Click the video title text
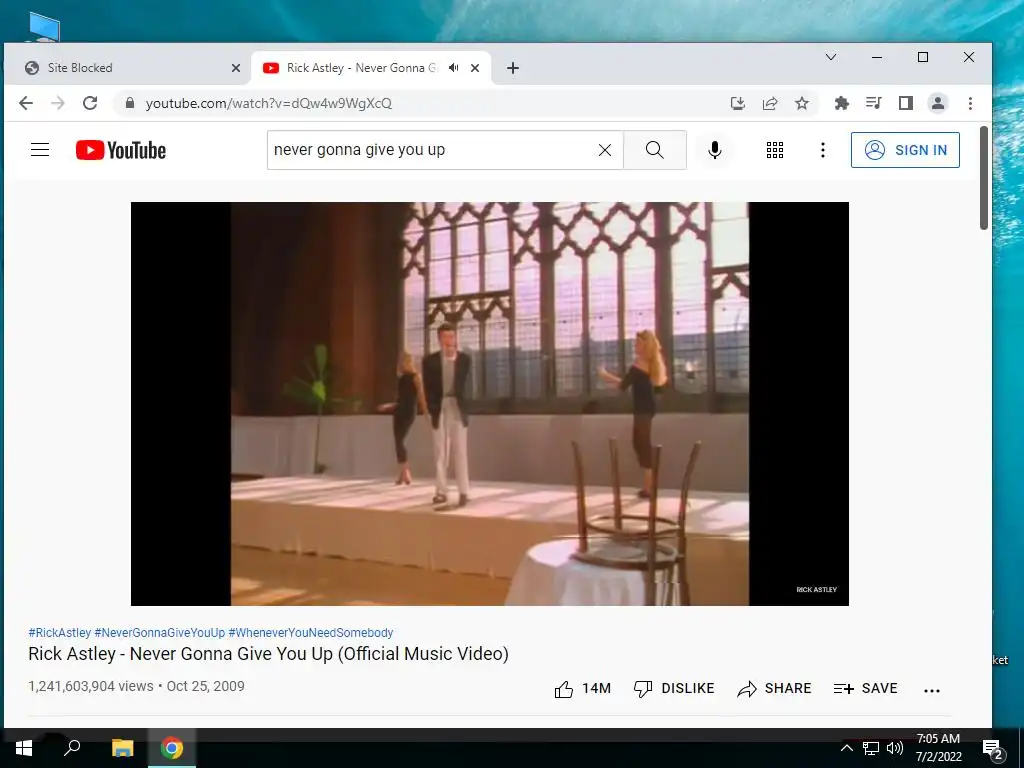This screenshot has height=768, width=1024. (x=268, y=654)
